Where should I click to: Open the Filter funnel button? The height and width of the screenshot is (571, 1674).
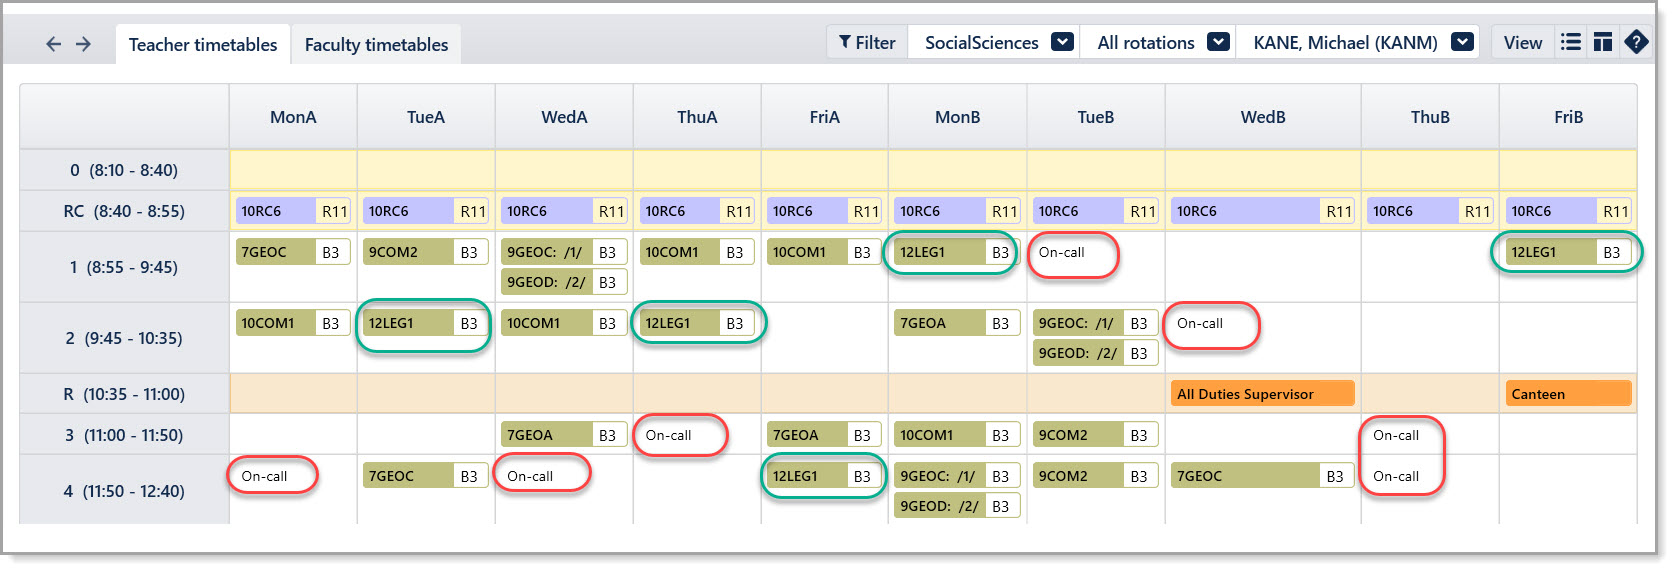pyautogui.click(x=867, y=42)
